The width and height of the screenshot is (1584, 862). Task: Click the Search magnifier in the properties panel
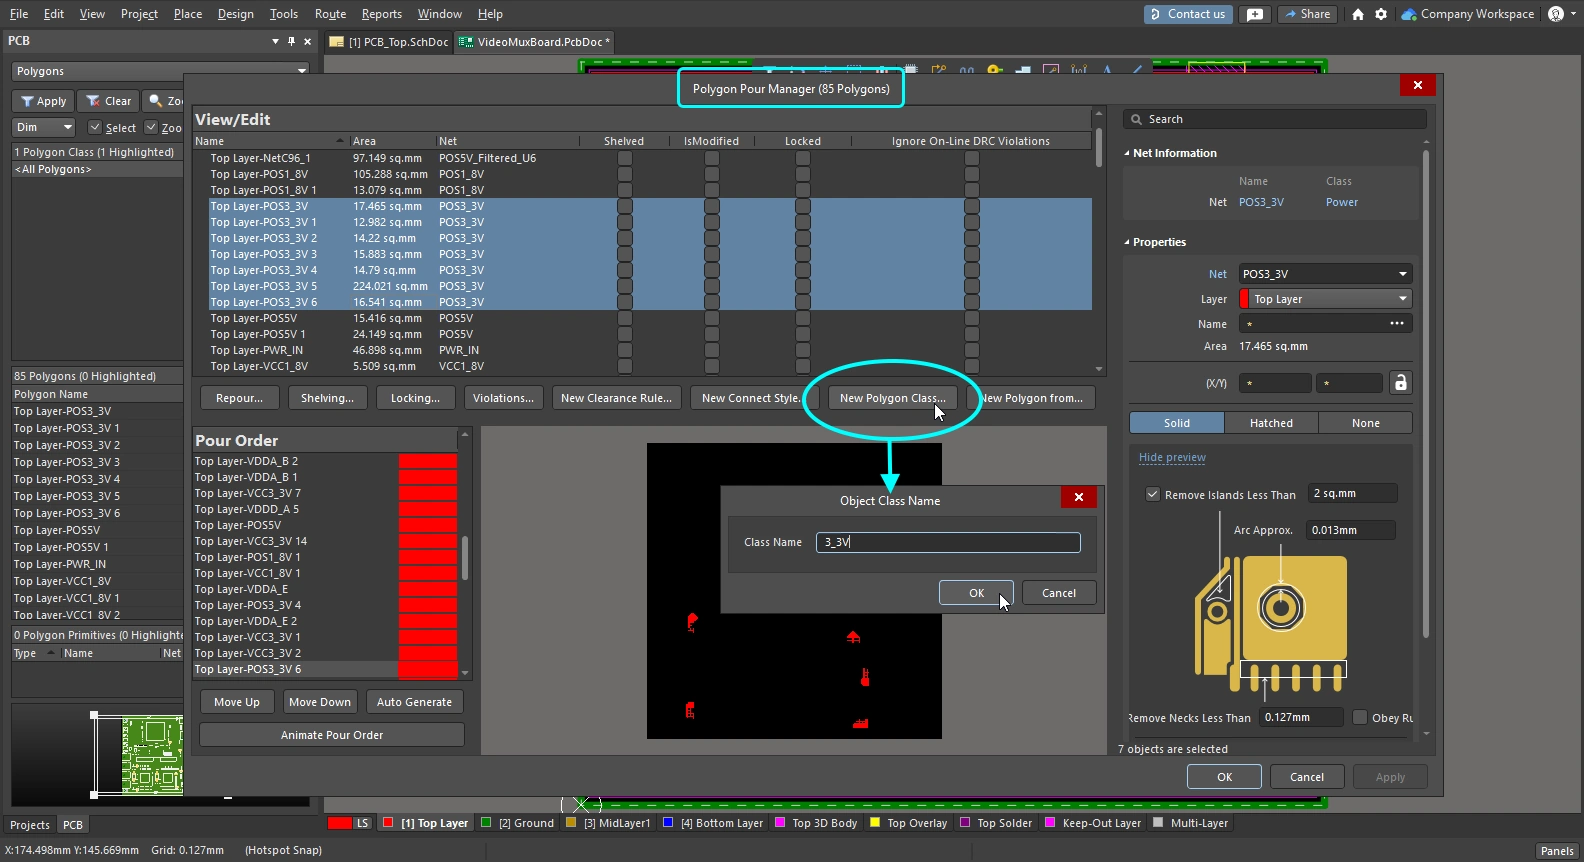pos(1136,119)
